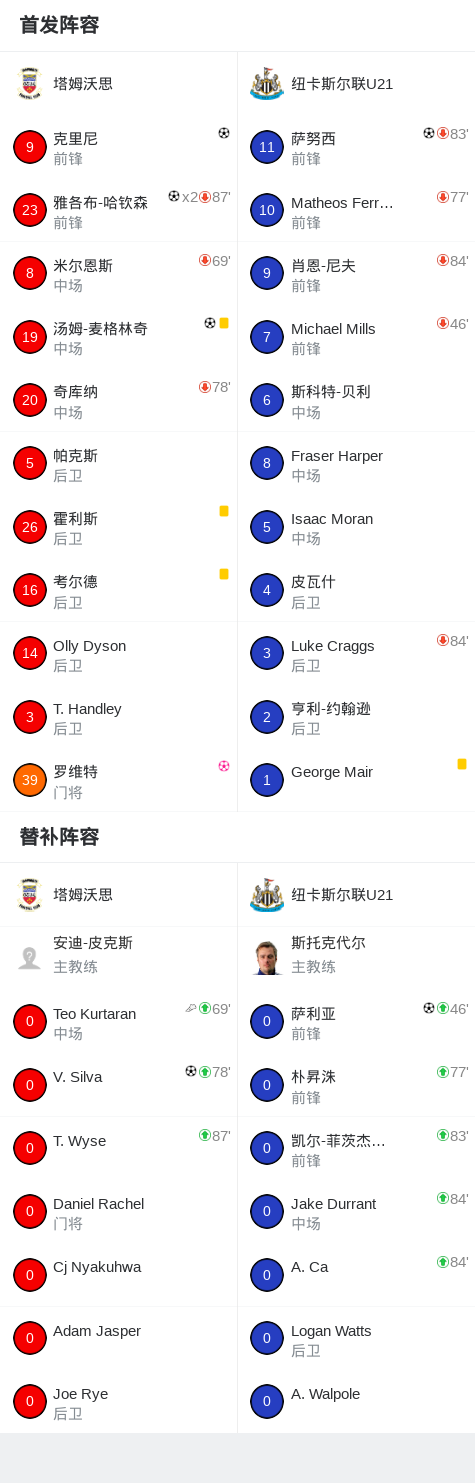Open player 雅各布-哈钦森 profile
Viewport: 475px width, 1483px height.
pyautogui.click(x=100, y=202)
